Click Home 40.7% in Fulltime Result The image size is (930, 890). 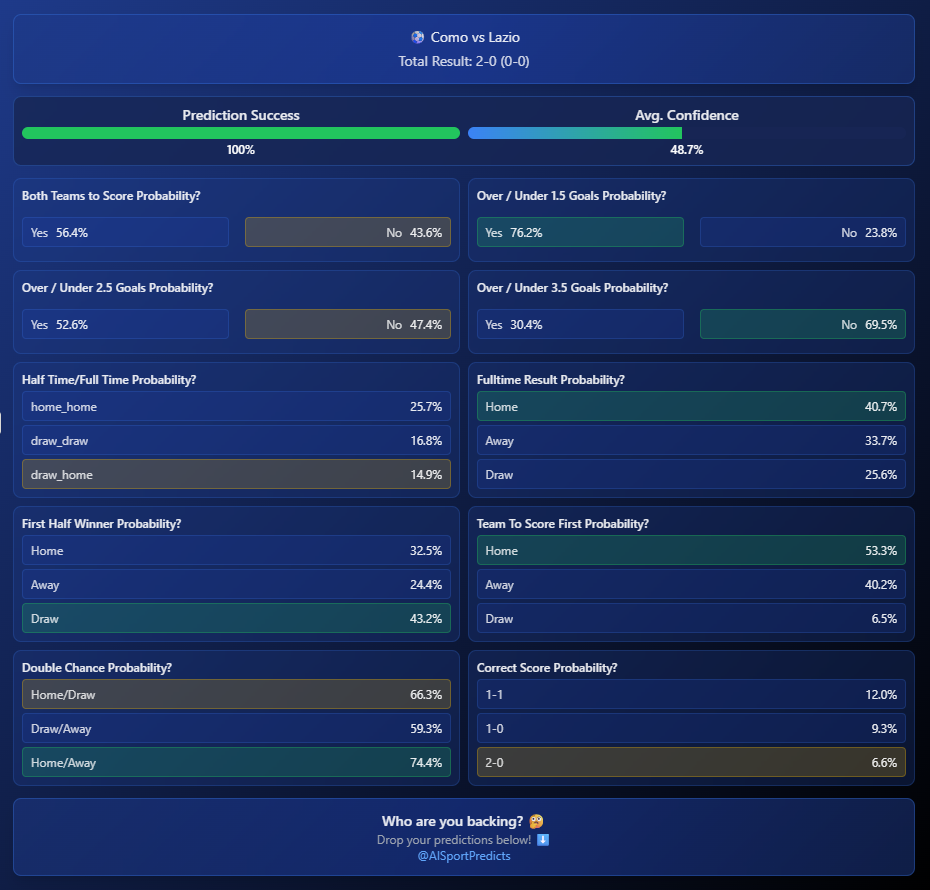pos(691,406)
